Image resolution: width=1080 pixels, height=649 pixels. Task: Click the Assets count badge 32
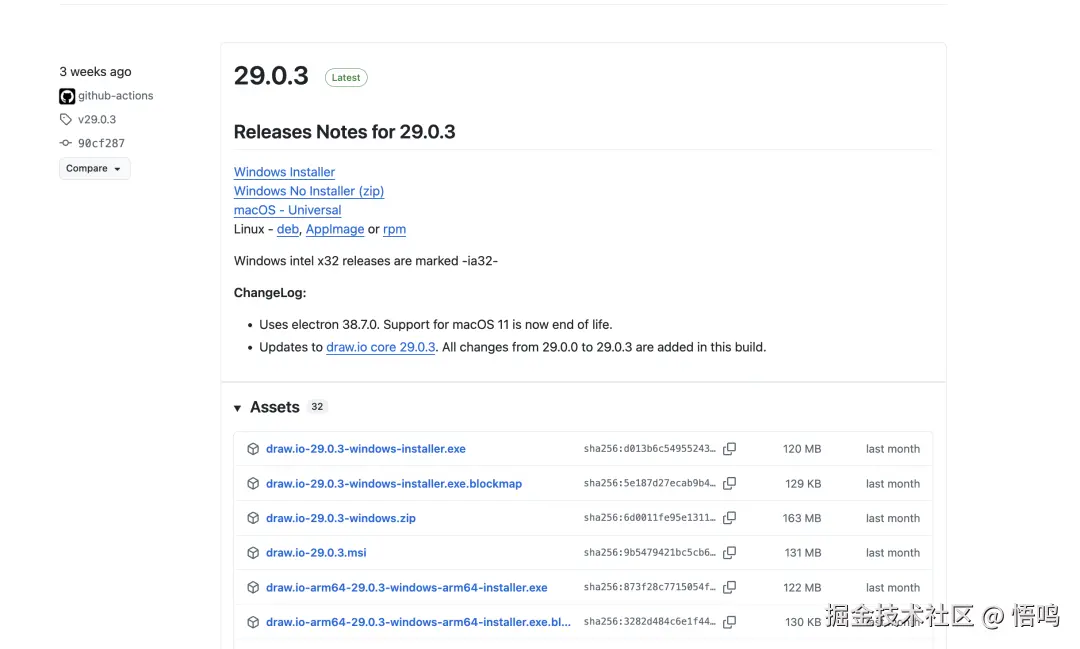click(317, 407)
